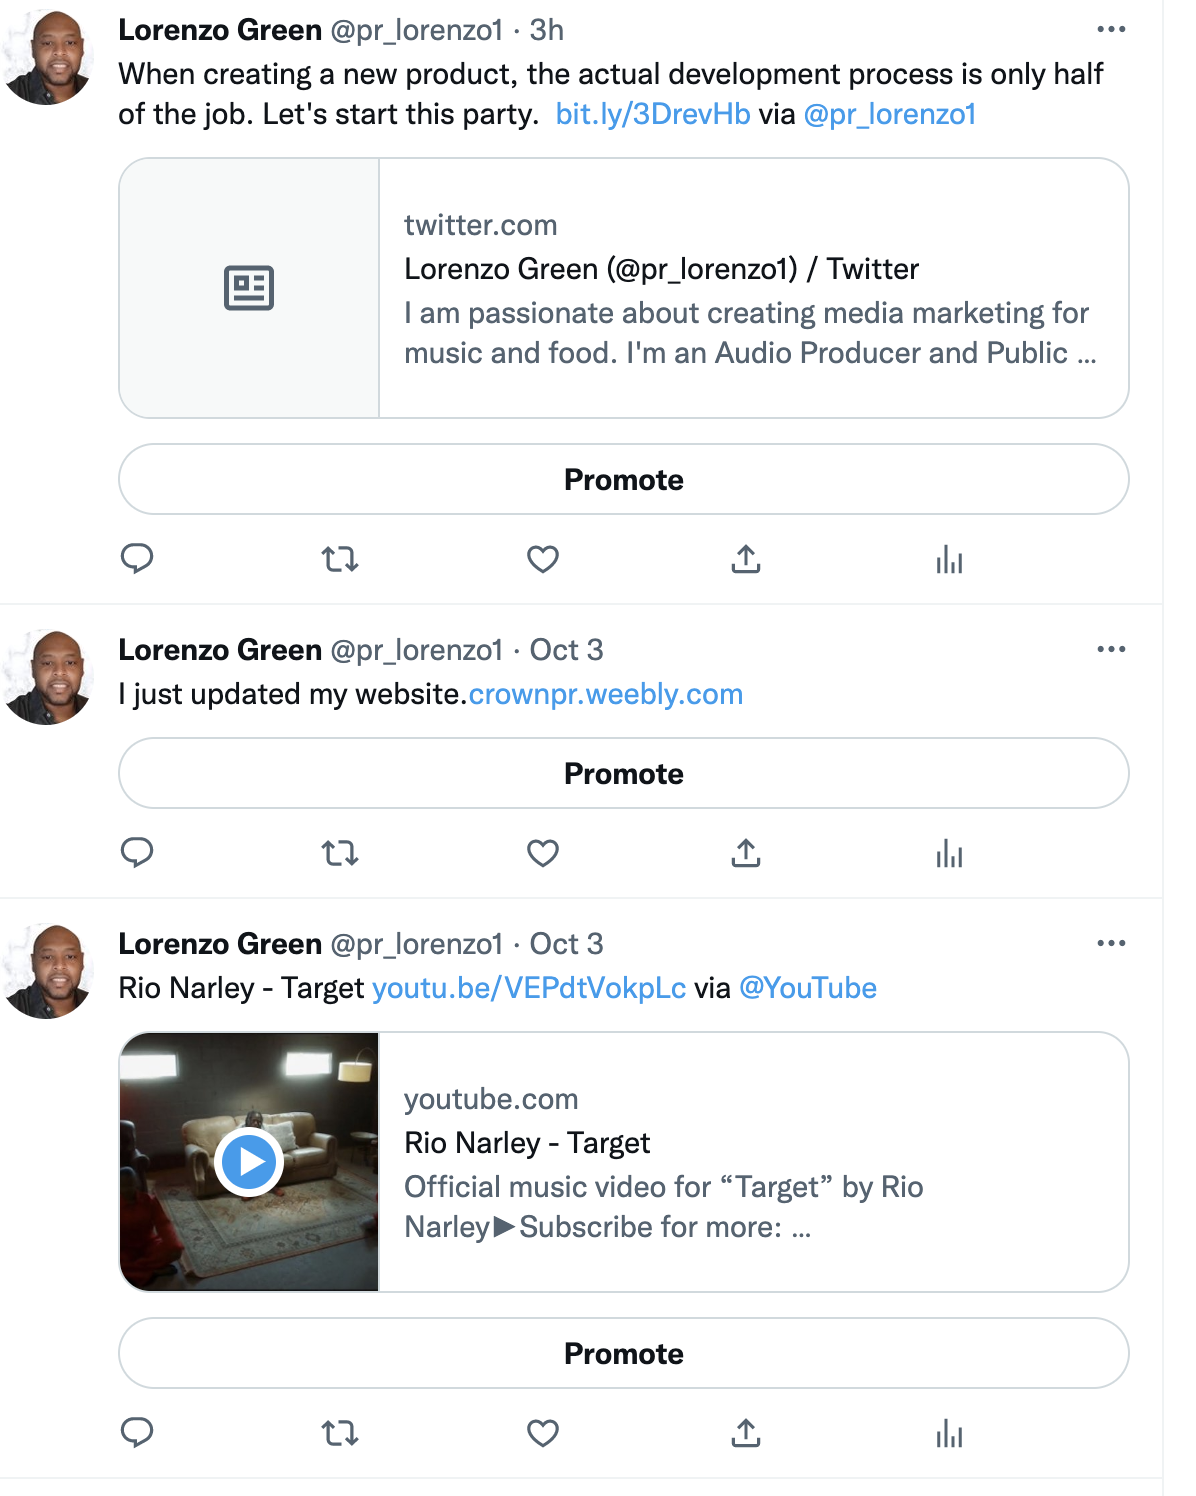Image resolution: width=1196 pixels, height=1496 pixels.
Task: Share the new product development tweet
Action: (746, 559)
